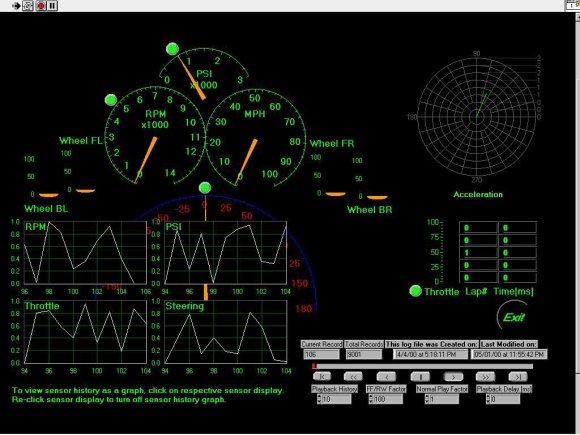Click the LabVIEW Run arrow icon
This screenshot has width=580, height=435.
[16, 6]
